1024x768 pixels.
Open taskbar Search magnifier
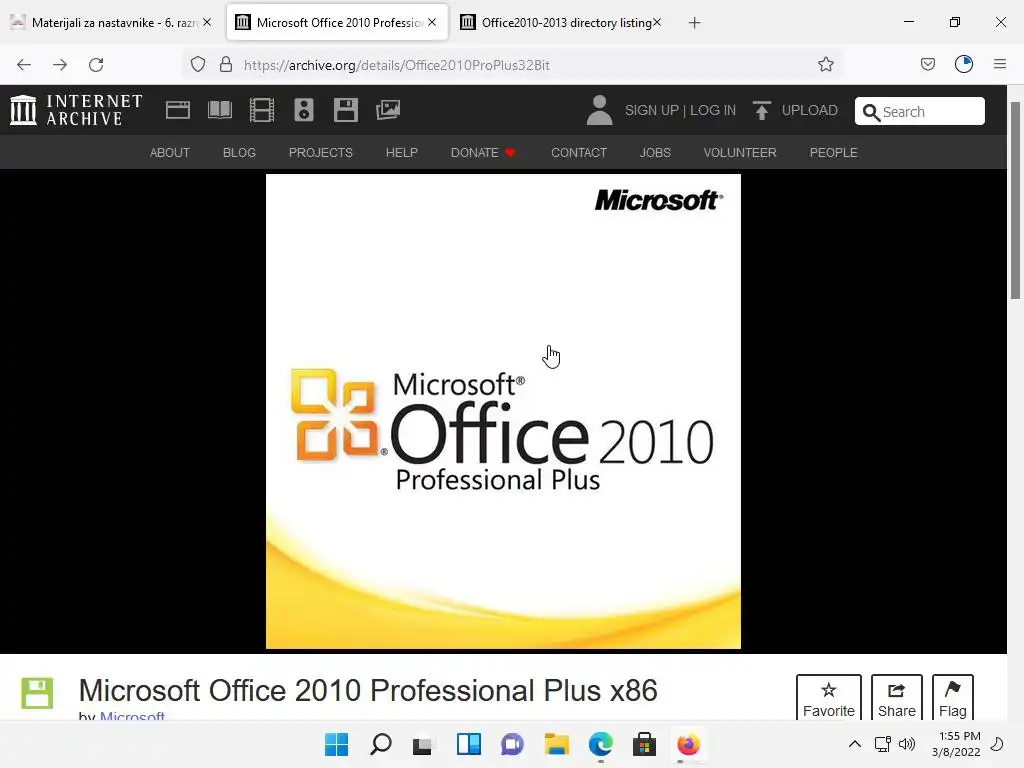pyautogui.click(x=381, y=744)
